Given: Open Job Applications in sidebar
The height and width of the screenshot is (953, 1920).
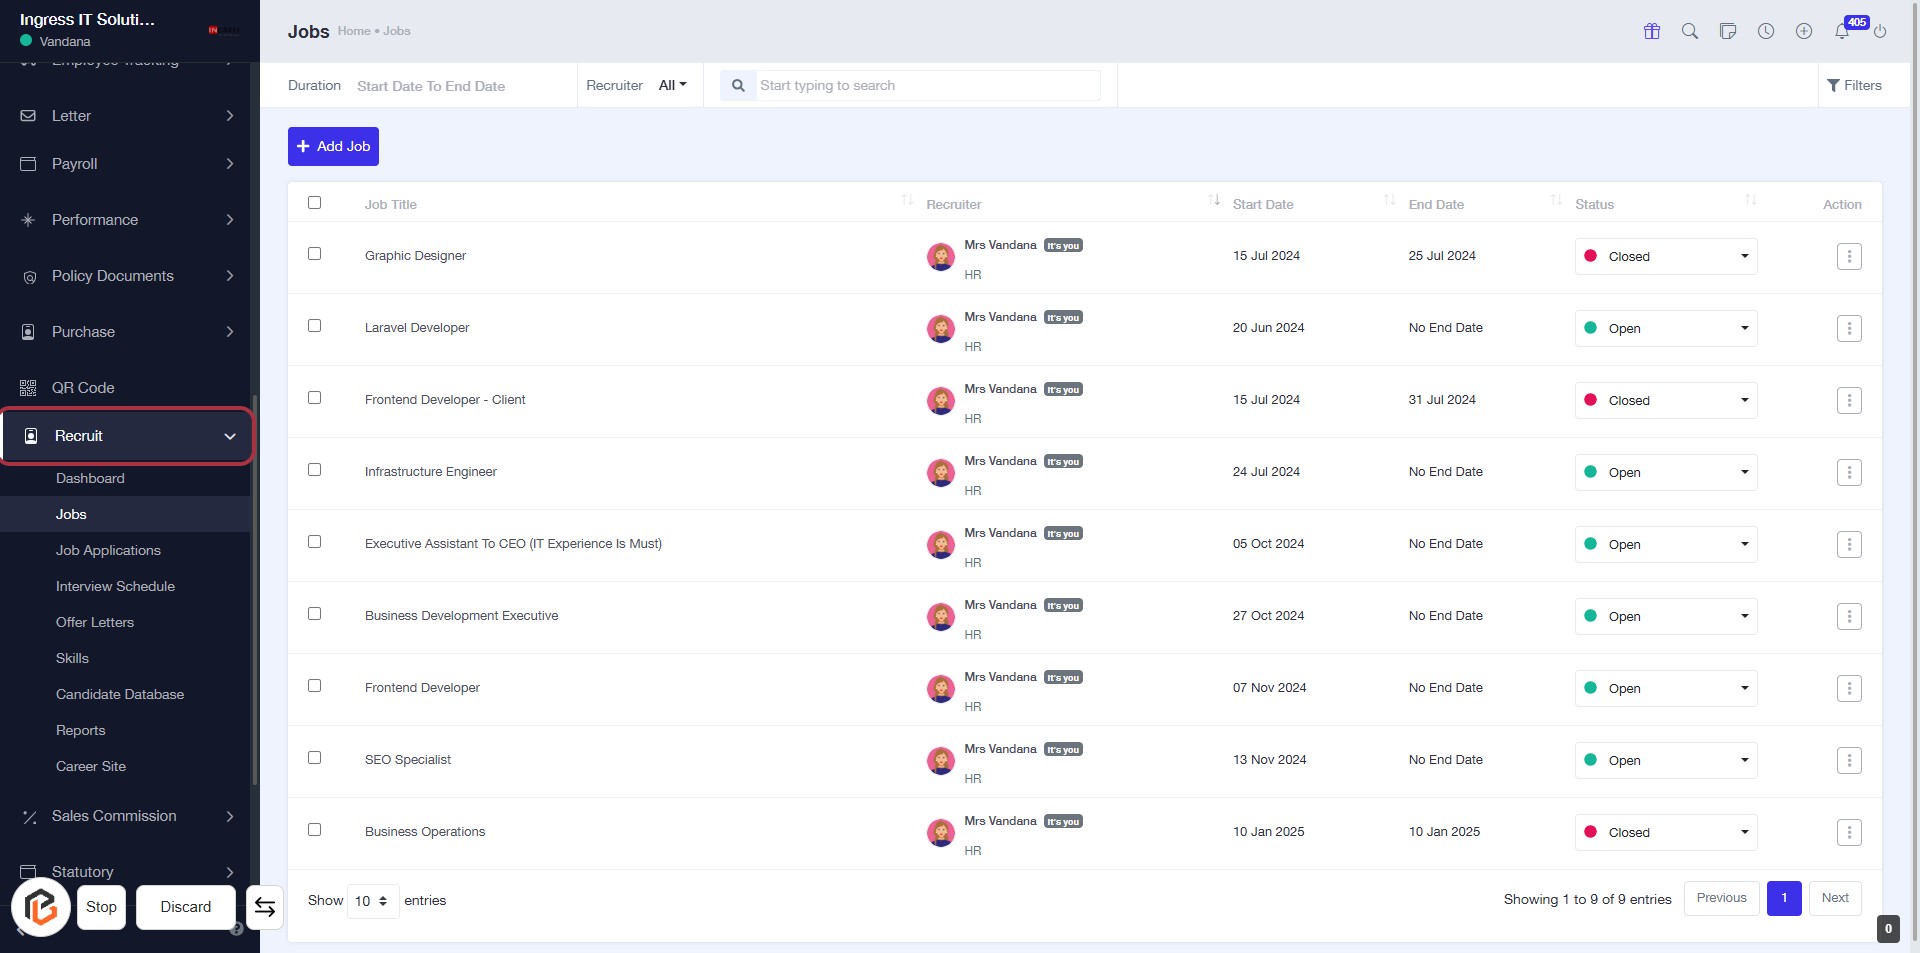Looking at the screenshot, I should tap(108, 551).
